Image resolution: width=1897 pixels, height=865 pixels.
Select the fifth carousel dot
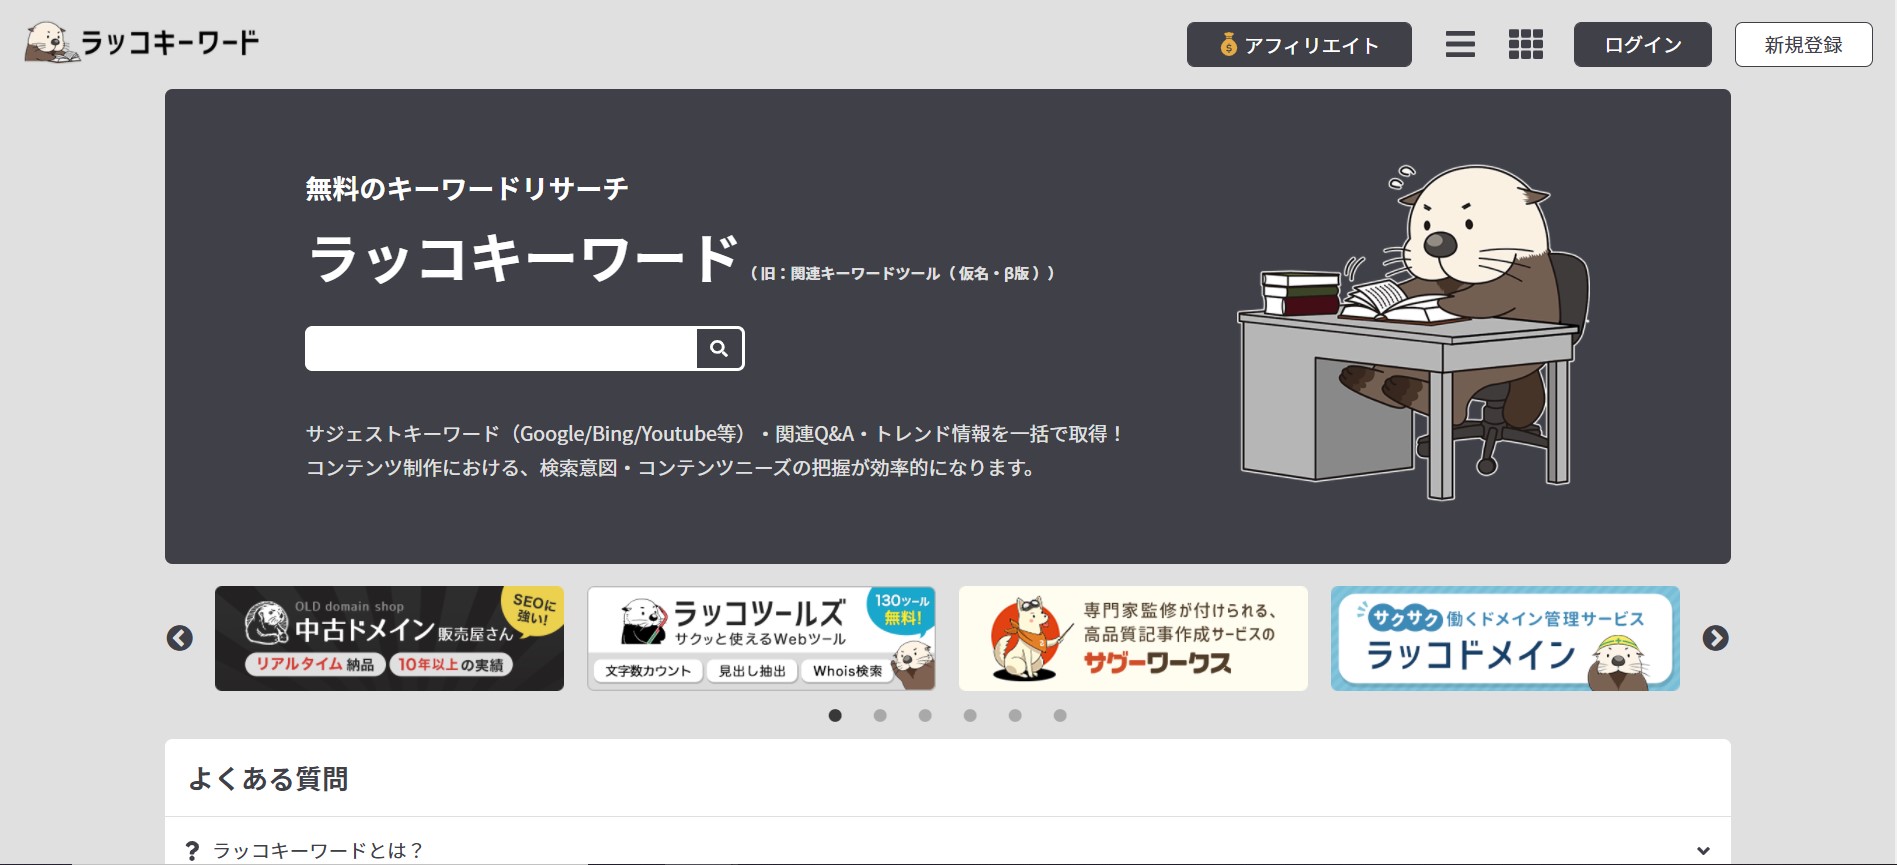[1015, 715]
